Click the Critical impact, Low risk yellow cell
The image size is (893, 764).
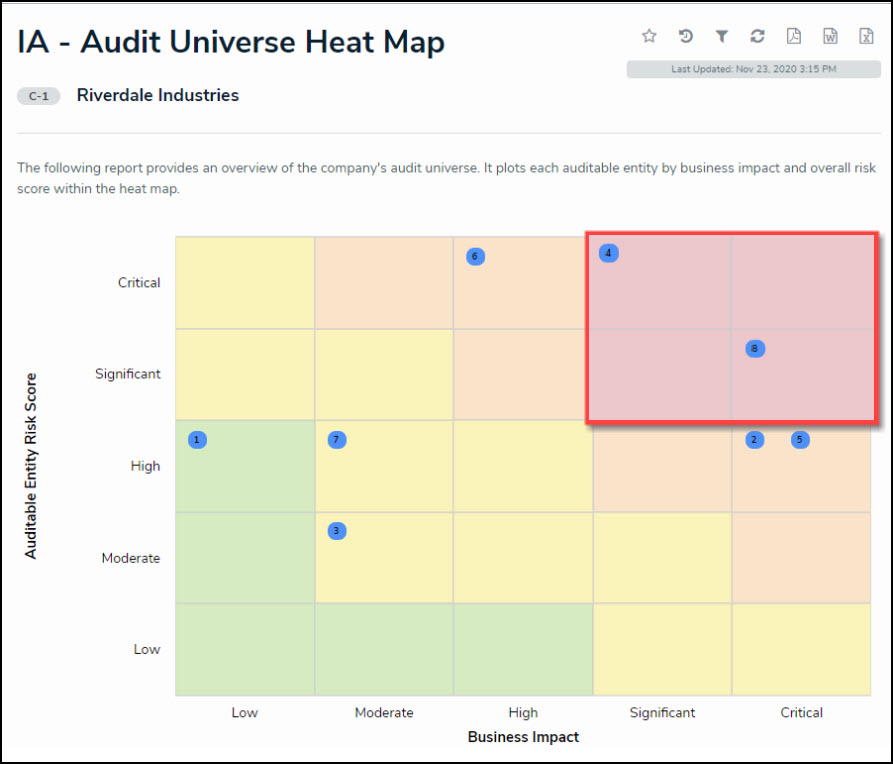(x=801, y=650)
